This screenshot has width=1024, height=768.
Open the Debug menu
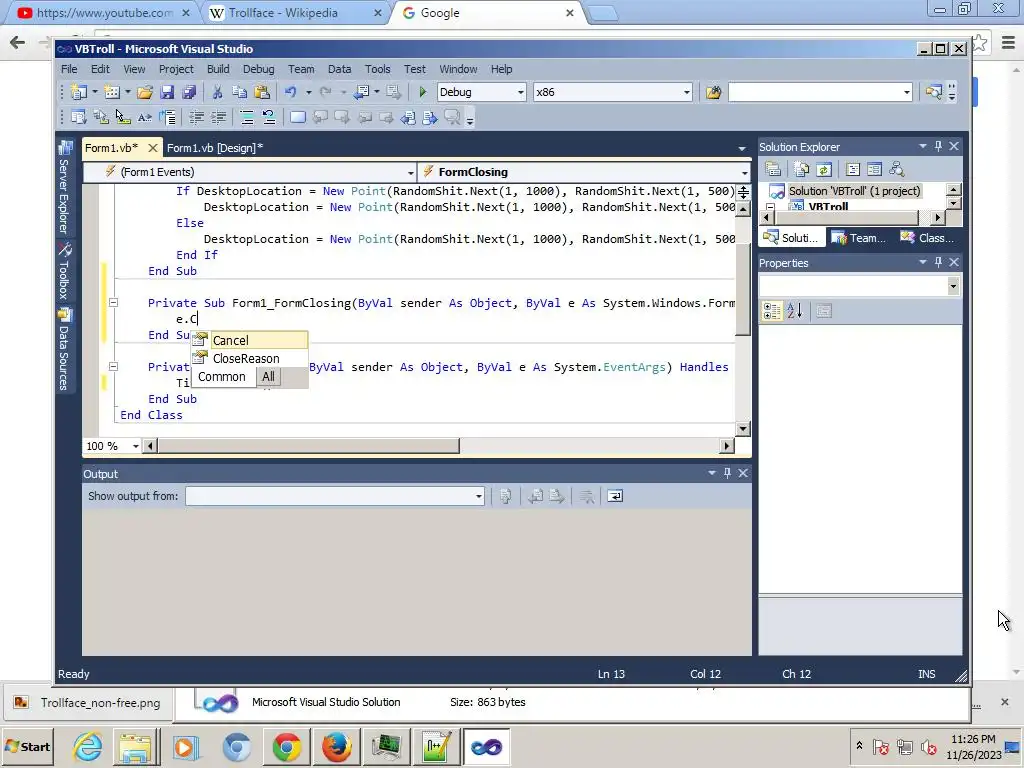click(x=259, y=69)
